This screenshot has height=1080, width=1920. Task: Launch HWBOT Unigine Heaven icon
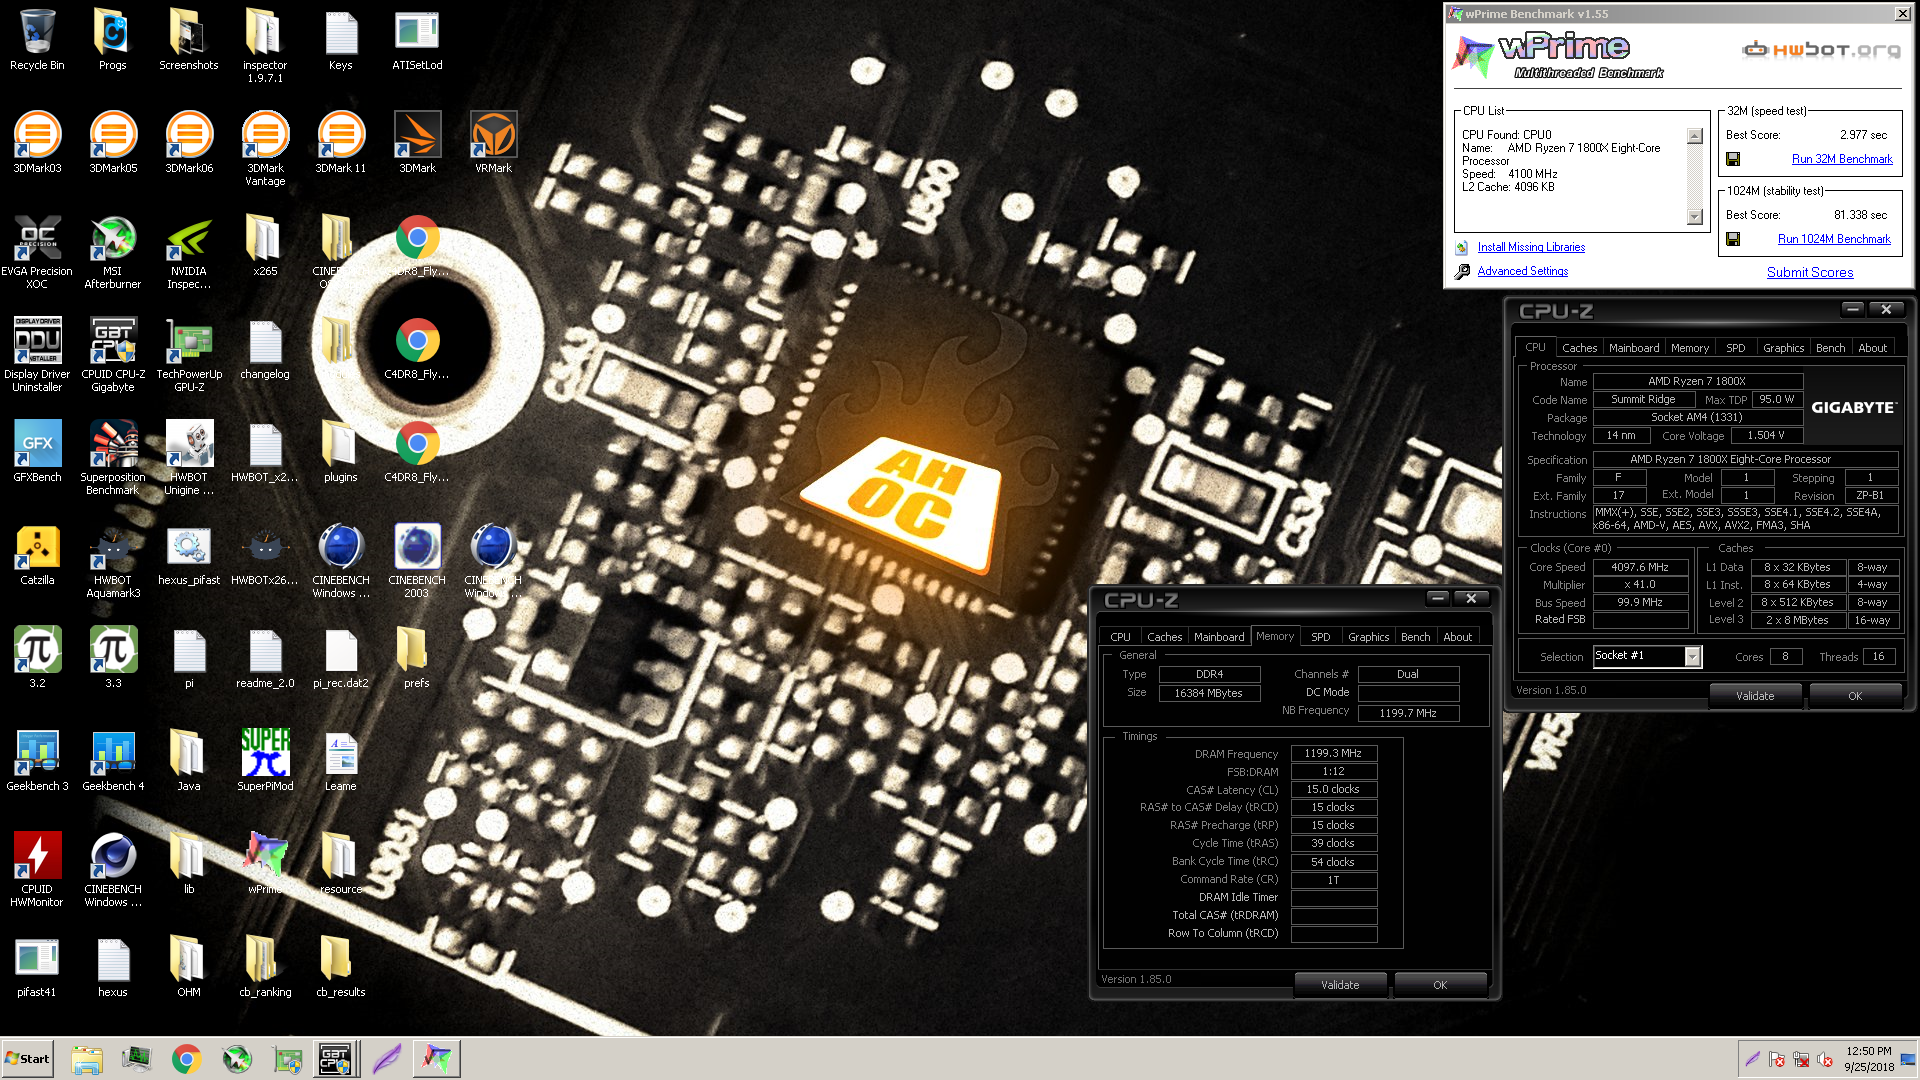[x=189, y=458]
